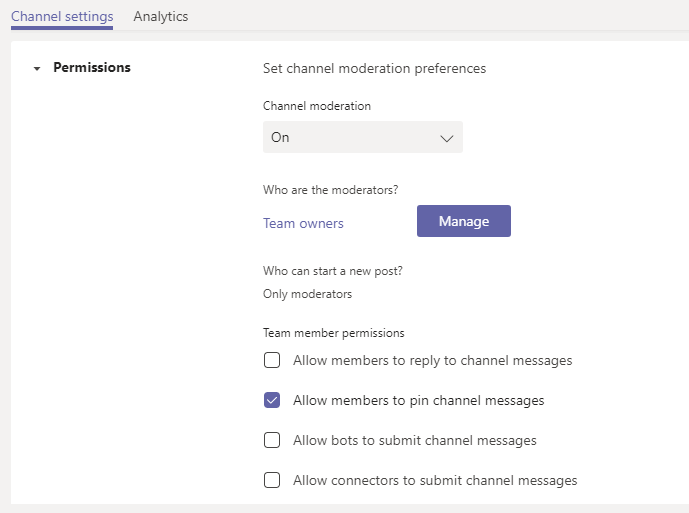Open the Analytics tab
The image size is (689, 513).
point(161,16)
